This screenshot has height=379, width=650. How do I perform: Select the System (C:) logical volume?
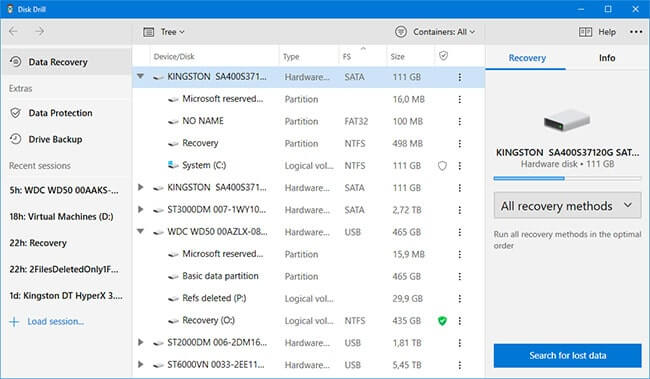pyautogui.click(x=308, y=165)
